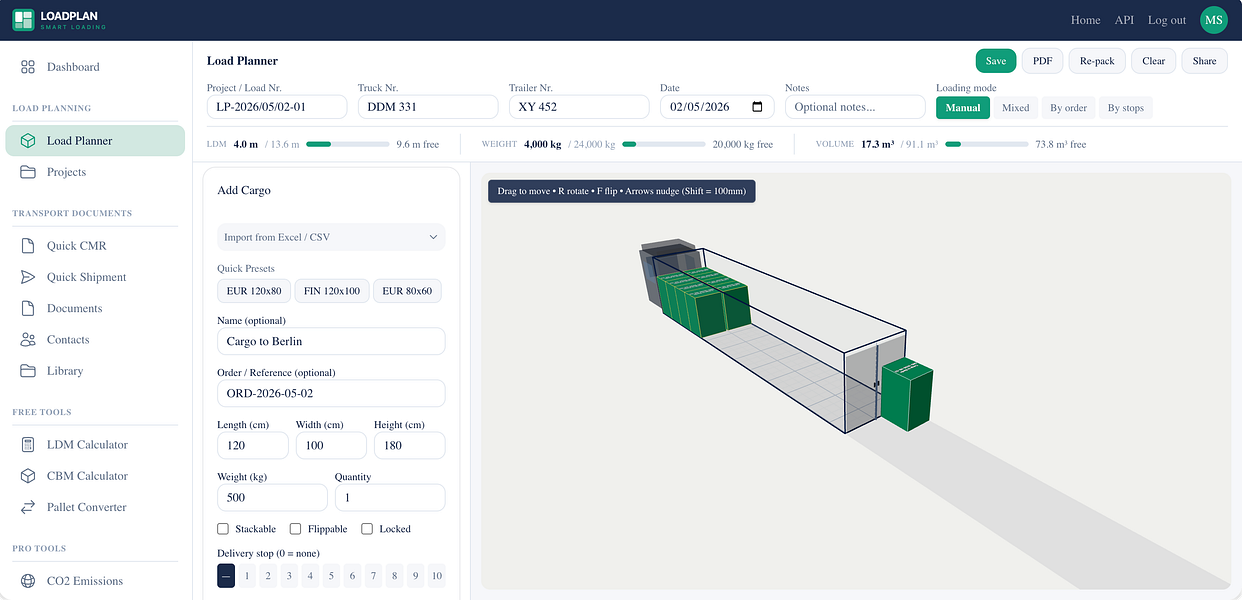Click the Truck Nr. field

tap(428, 107)
